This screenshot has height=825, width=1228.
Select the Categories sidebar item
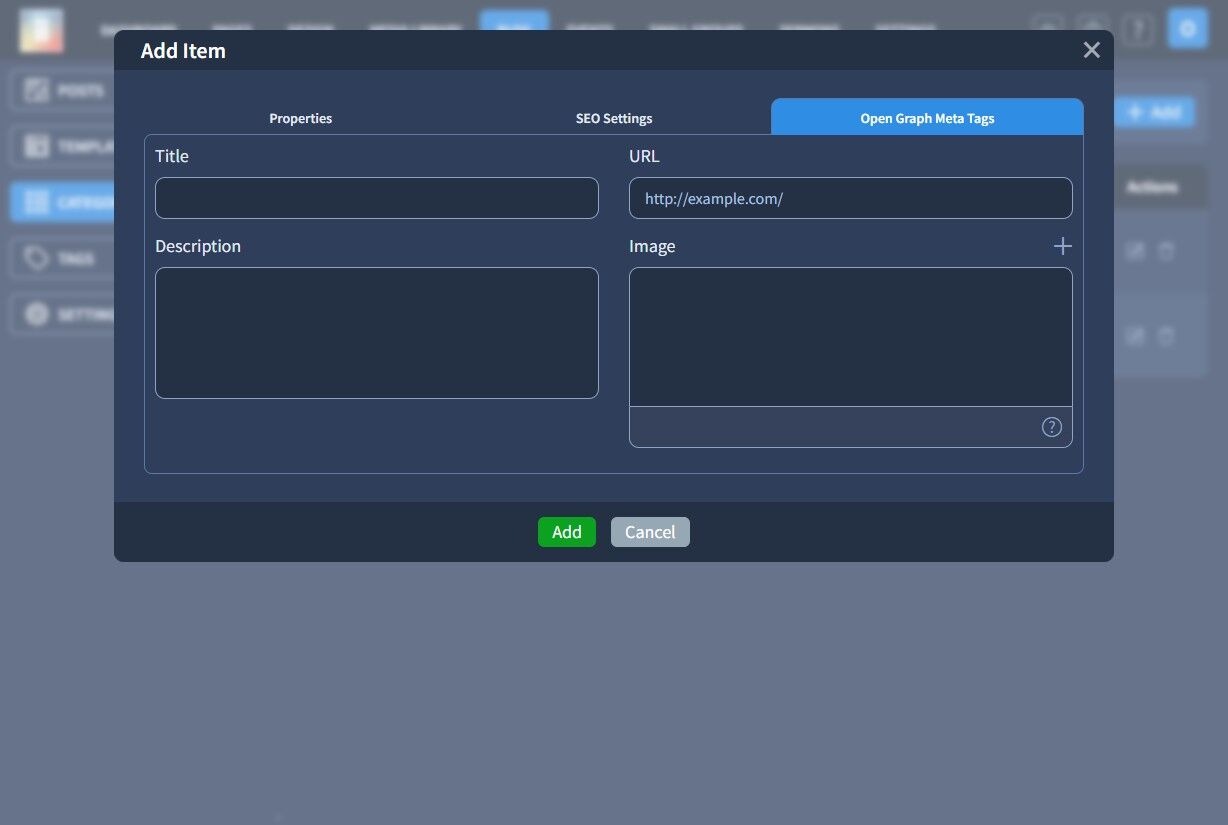(62, 203)
